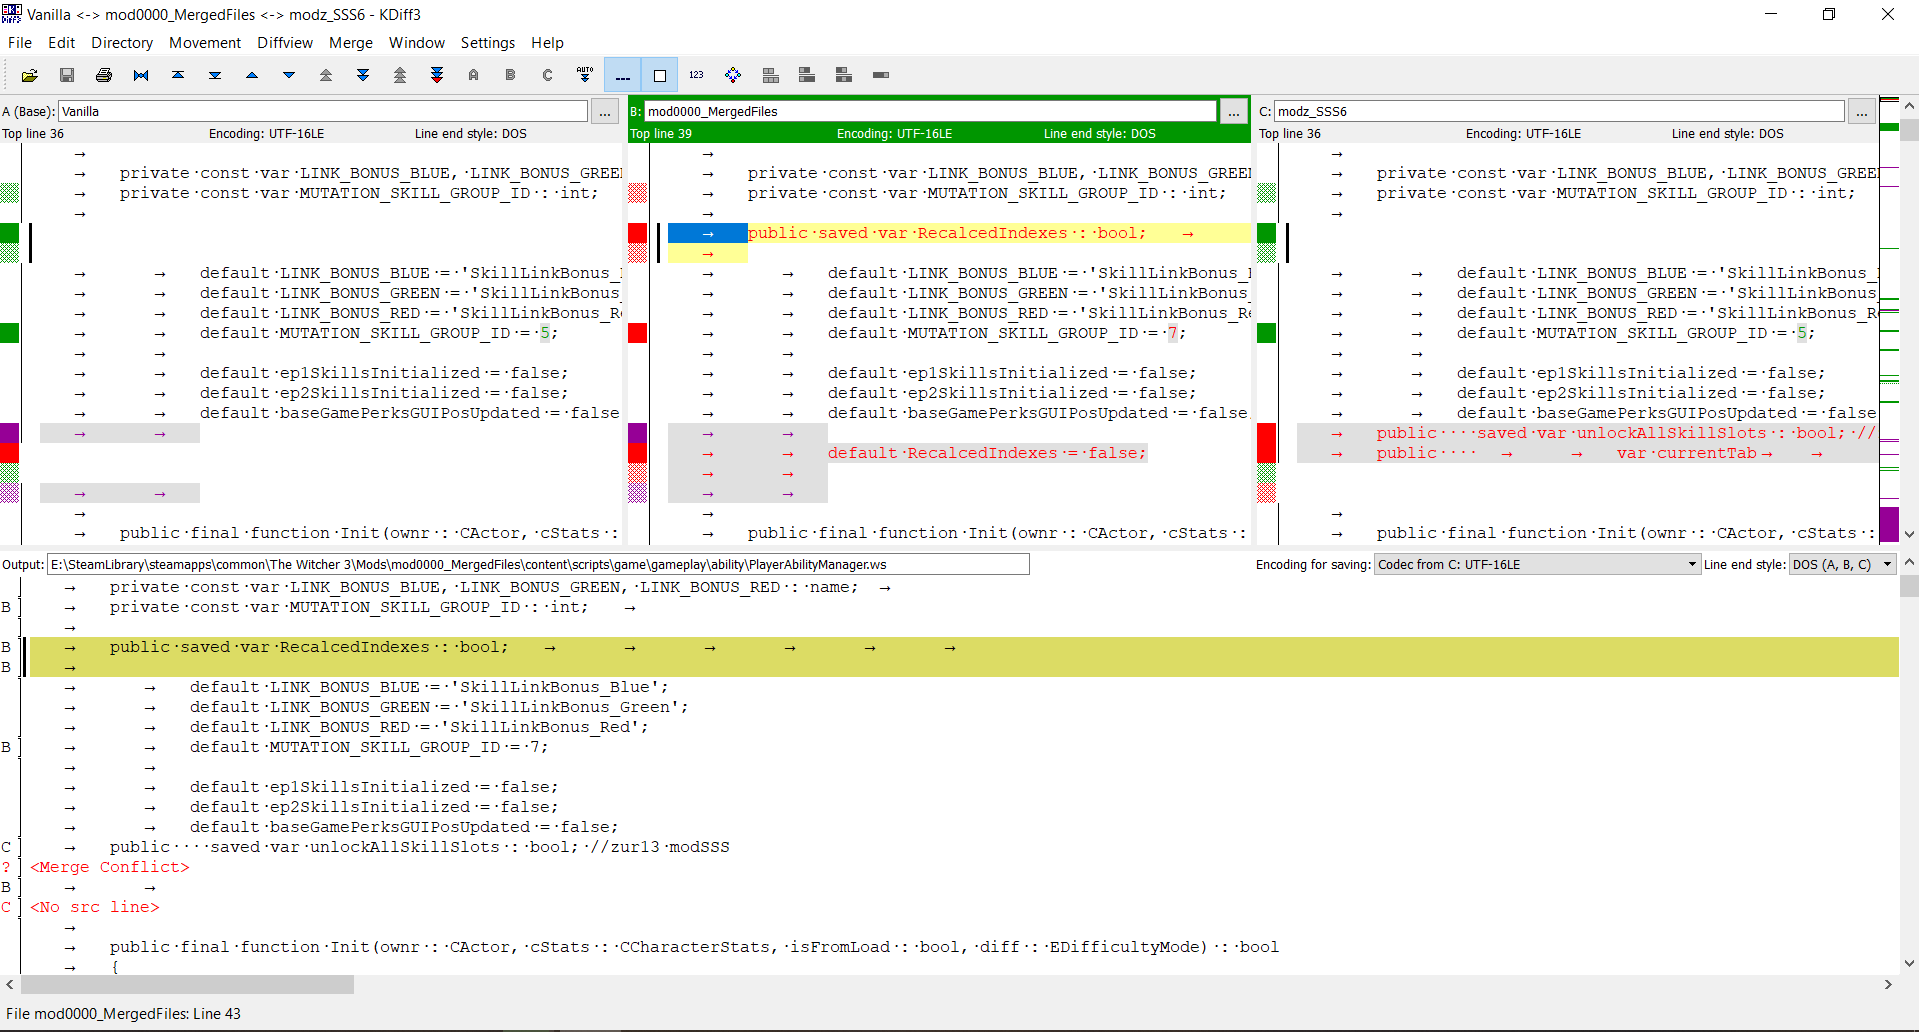Image resolution: width=1919 pixels, height=1032 pixels.
Task: Open the Window menu
Action: click(x=417, y=43)
